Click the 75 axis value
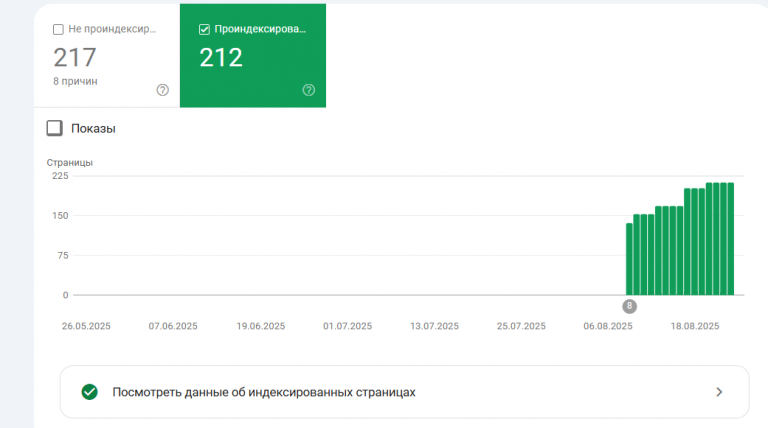The width and height of the screenshot is (768, 428). pos(63,256)
